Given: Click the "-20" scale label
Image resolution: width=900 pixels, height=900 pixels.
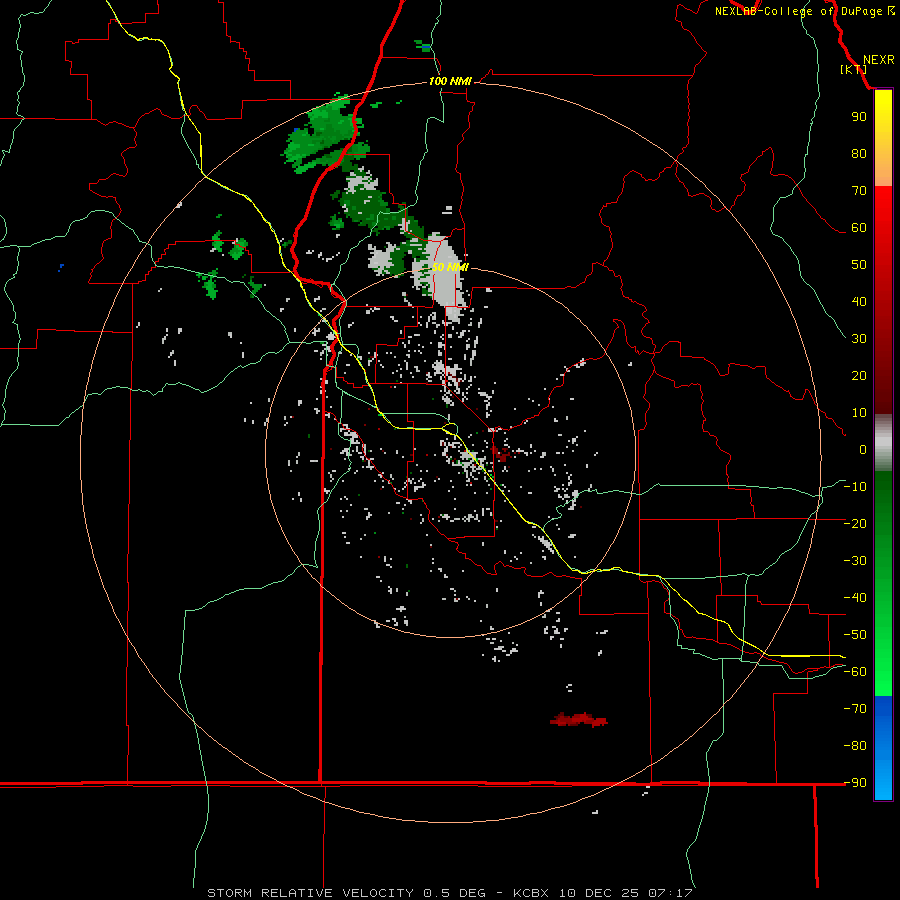Looking at the screenshot, I should [855, 524].
